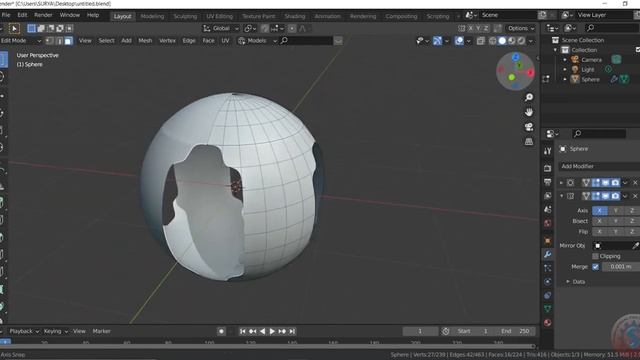Toggle the Clipping checkbox
This screenshot has height=360, width=640.
pyautogui.click(x=596, y=256)
